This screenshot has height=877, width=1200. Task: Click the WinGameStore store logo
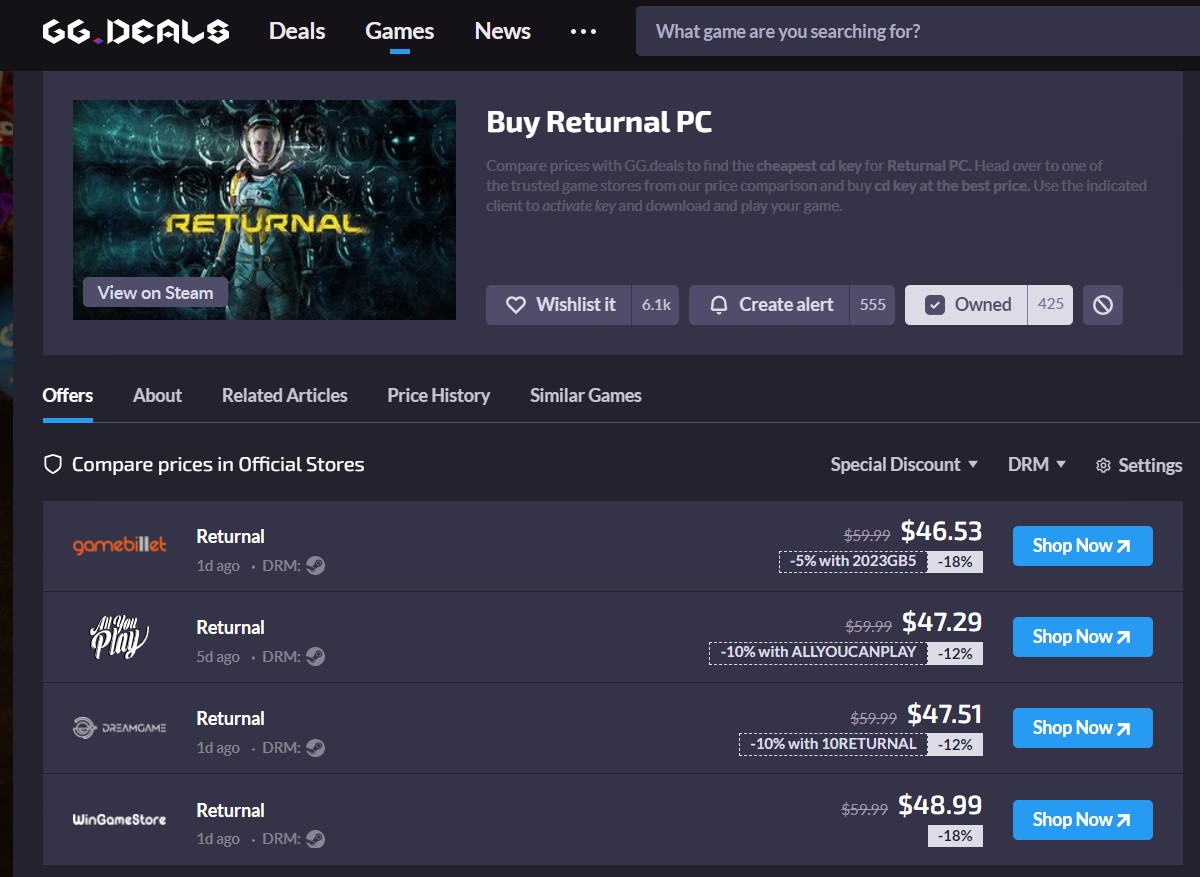[120, 819]
